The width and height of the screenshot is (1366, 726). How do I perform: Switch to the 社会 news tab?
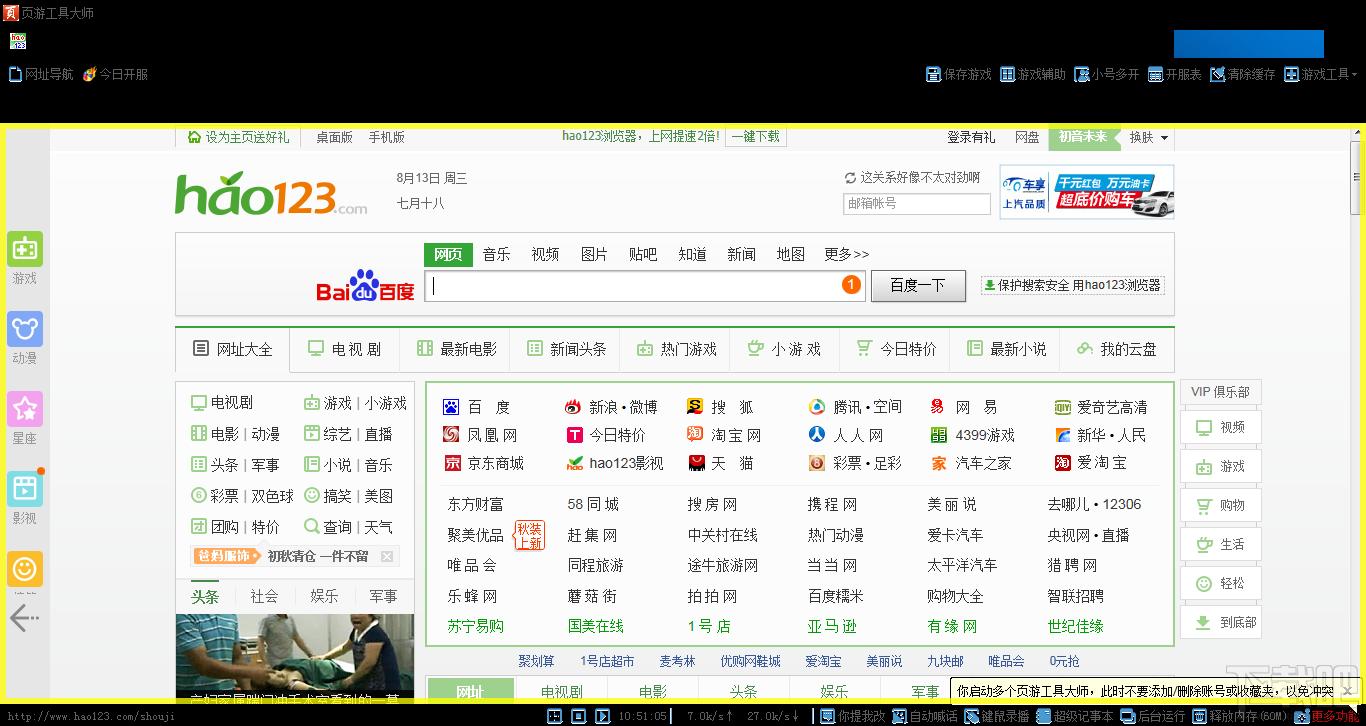tap(264, 596)
